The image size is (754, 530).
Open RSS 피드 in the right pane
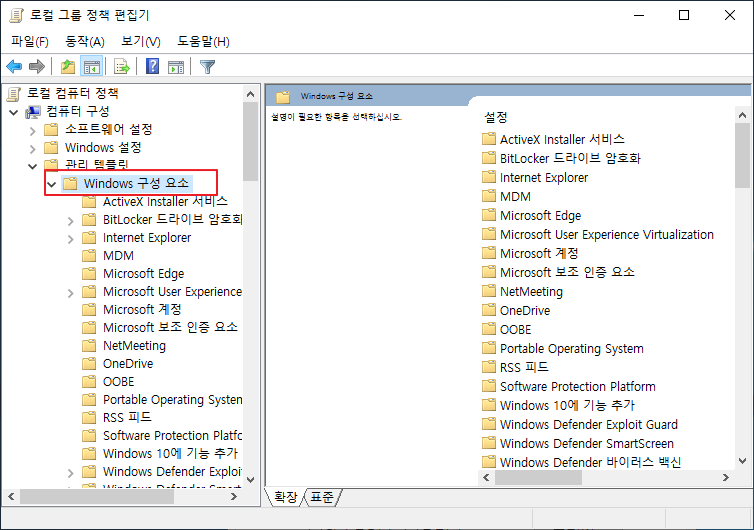coord(524,367)
